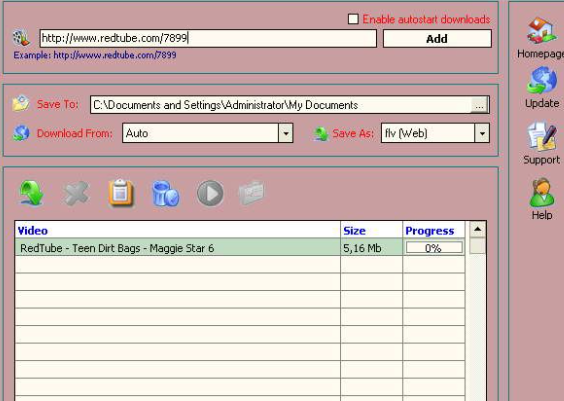The height and width of the screenshot is (401, 564).
Task: Open the Download From Auto dropdown arrow
Action: click(286, 133)
